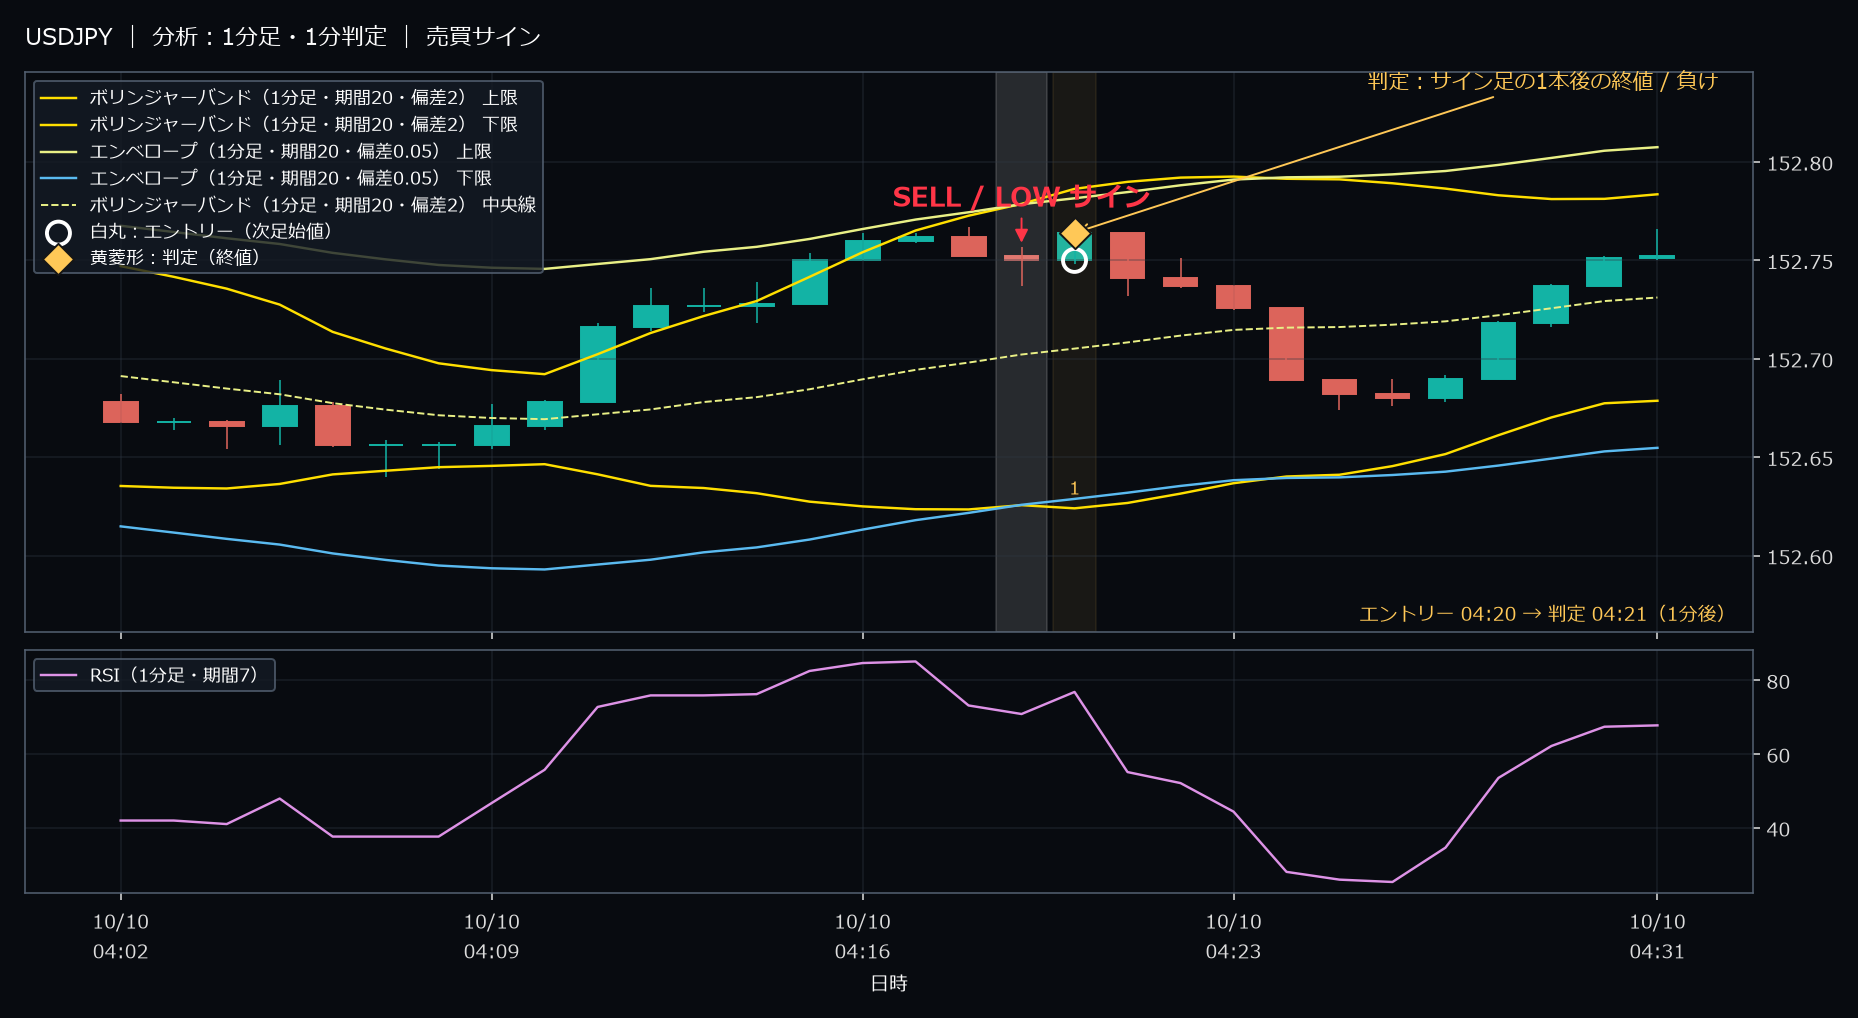Click the white circle icon in legend
Viewport: 1858px width, 1018px height.
tap(59, 233)
